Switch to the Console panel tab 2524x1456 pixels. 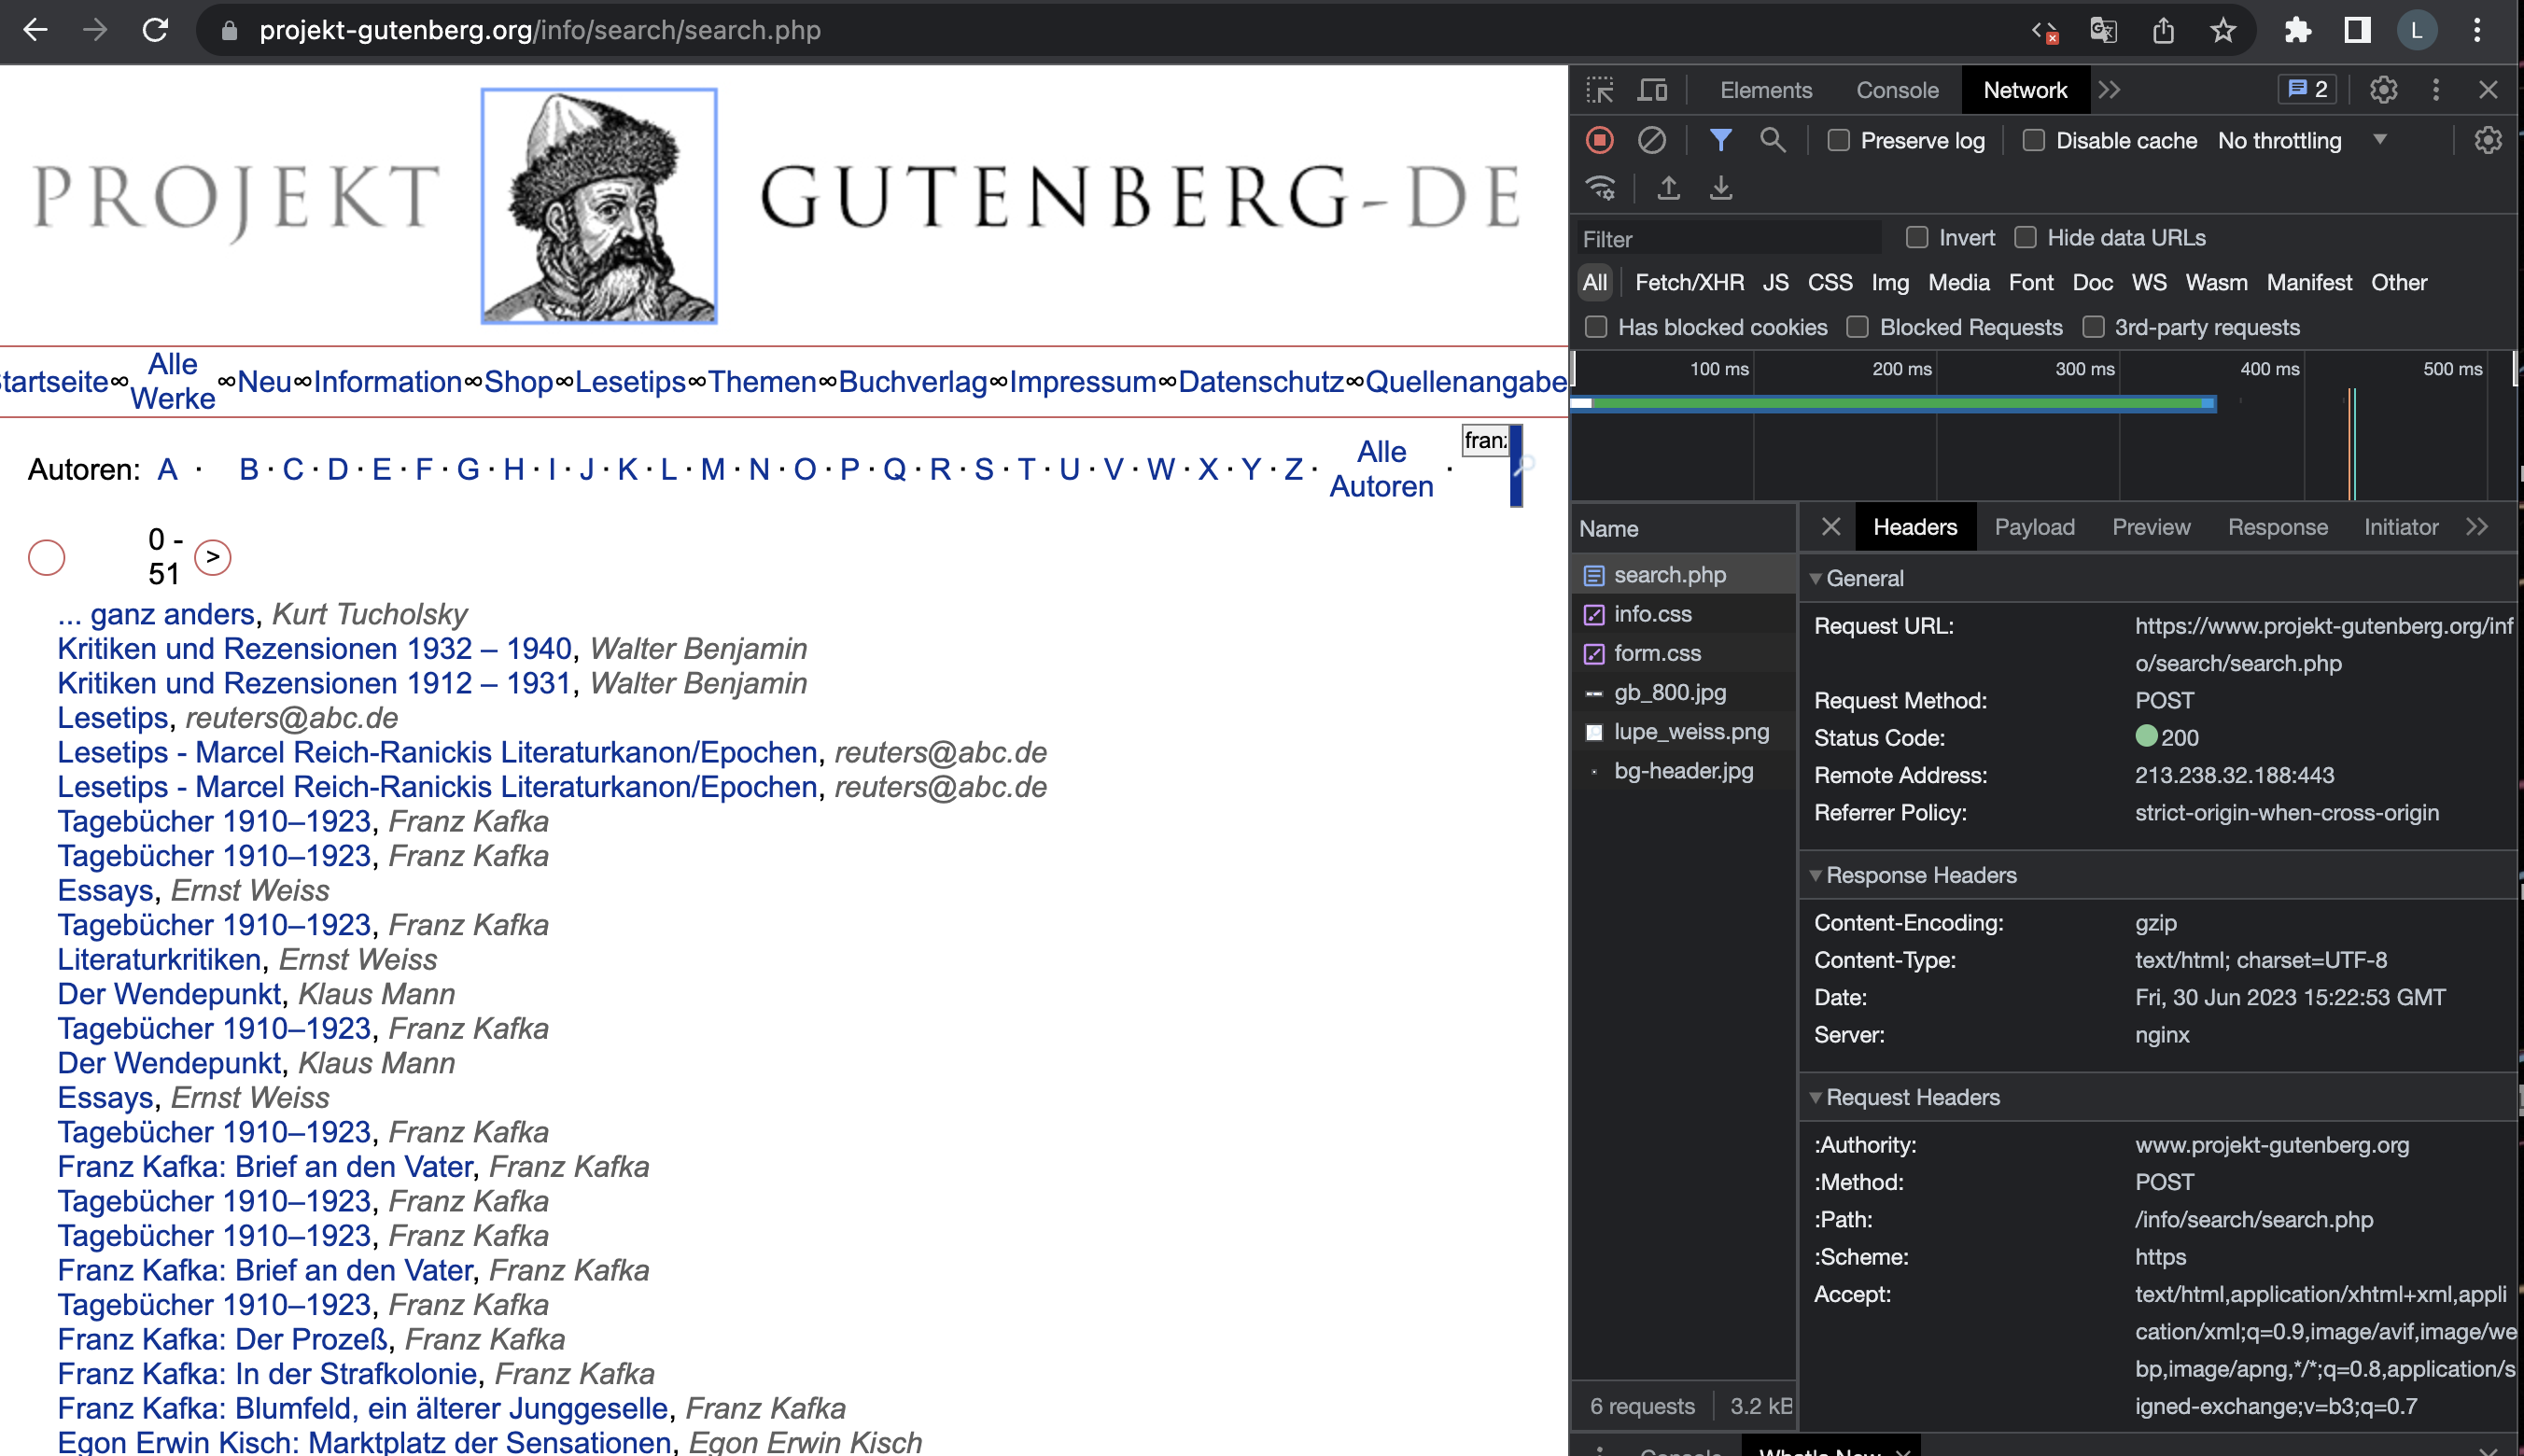[x=1897, y=90]
